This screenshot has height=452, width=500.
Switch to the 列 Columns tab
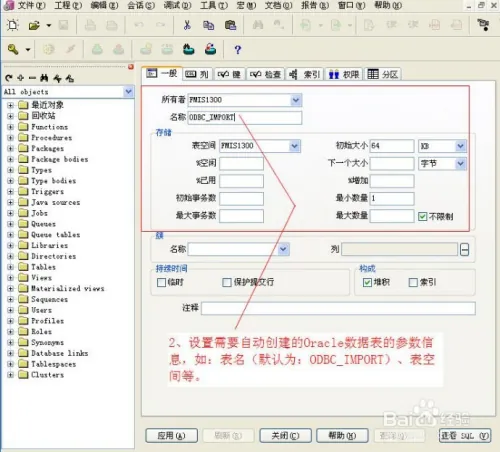(197, 74)
